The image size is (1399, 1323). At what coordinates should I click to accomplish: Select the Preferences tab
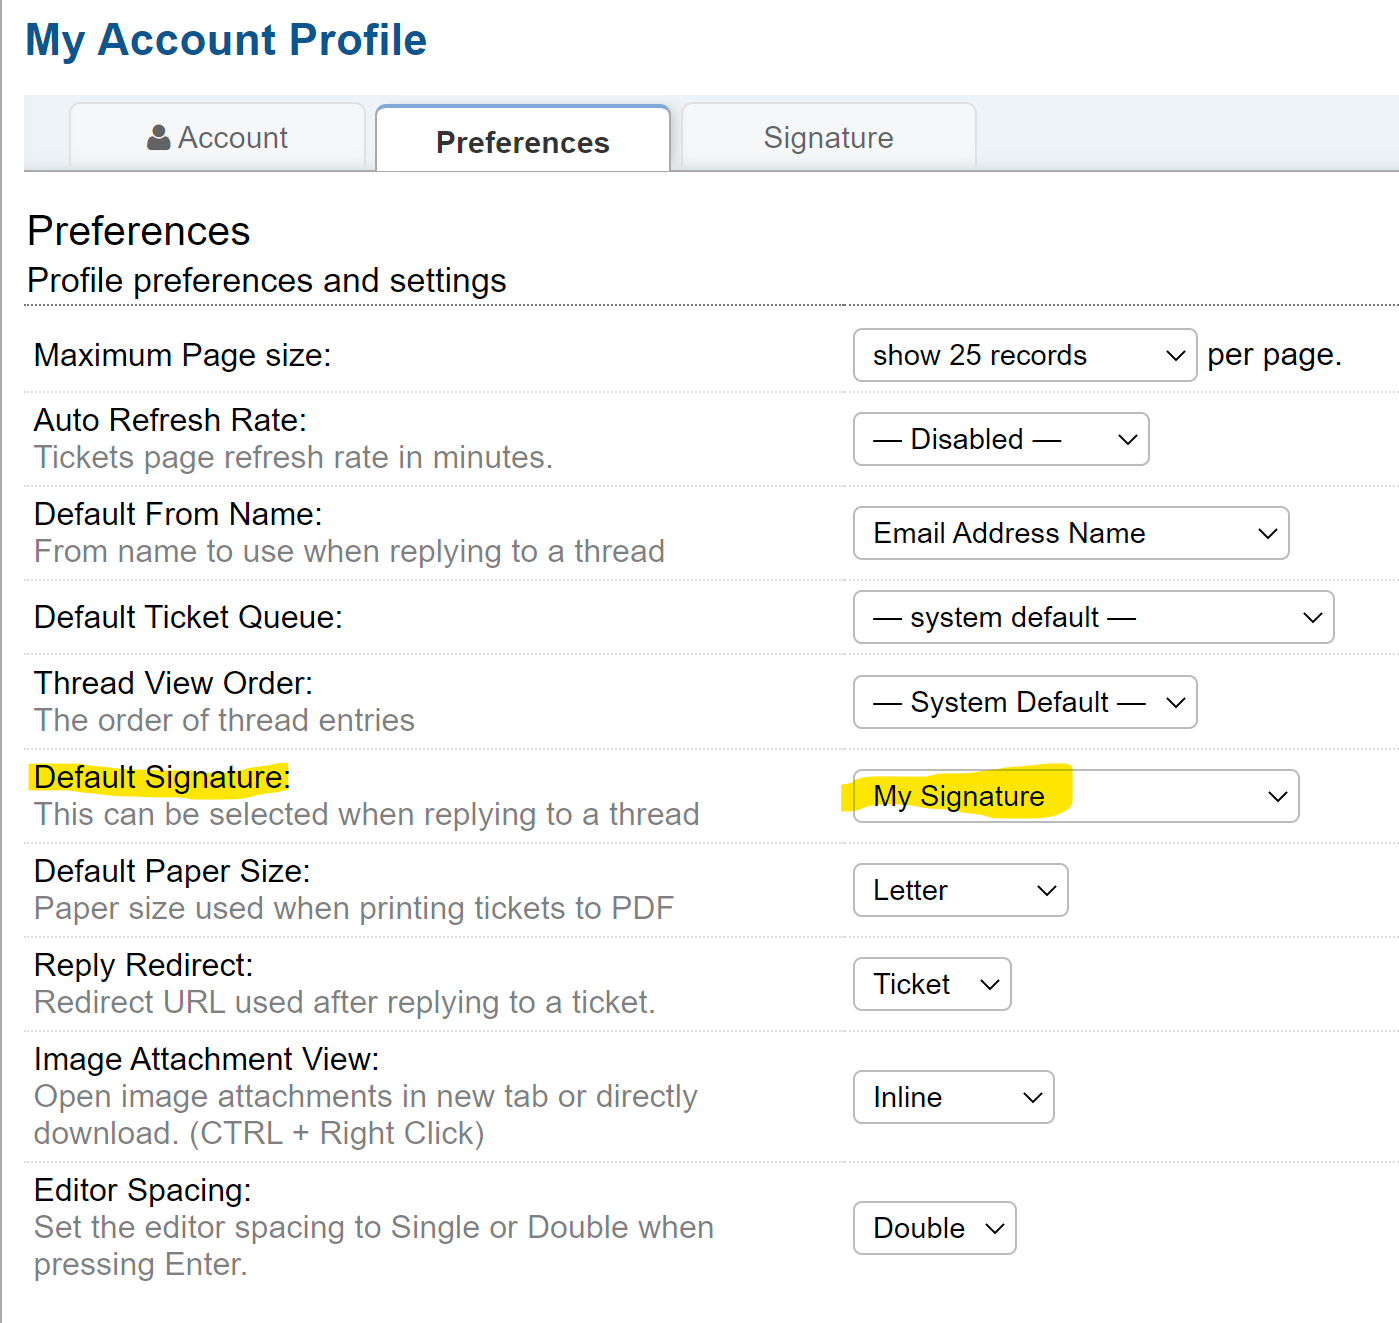[x=522, y=142]
